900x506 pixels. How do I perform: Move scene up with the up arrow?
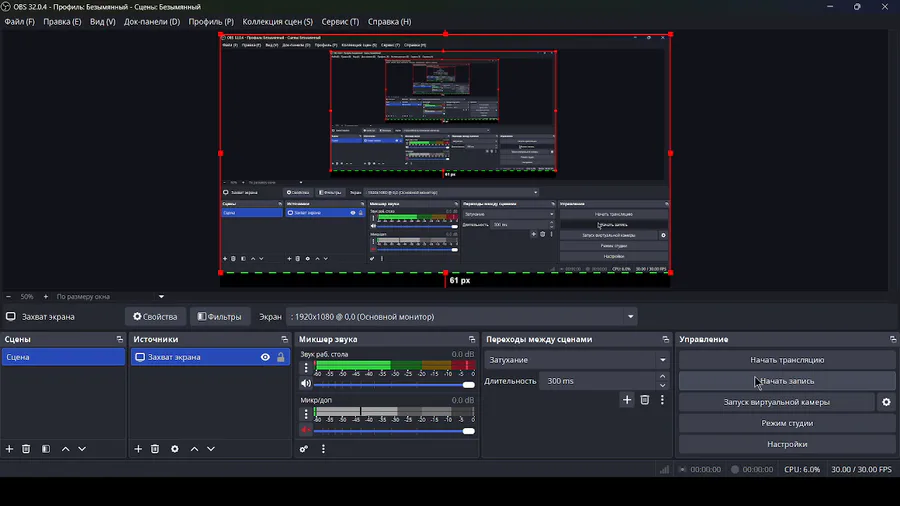[65, 449]
